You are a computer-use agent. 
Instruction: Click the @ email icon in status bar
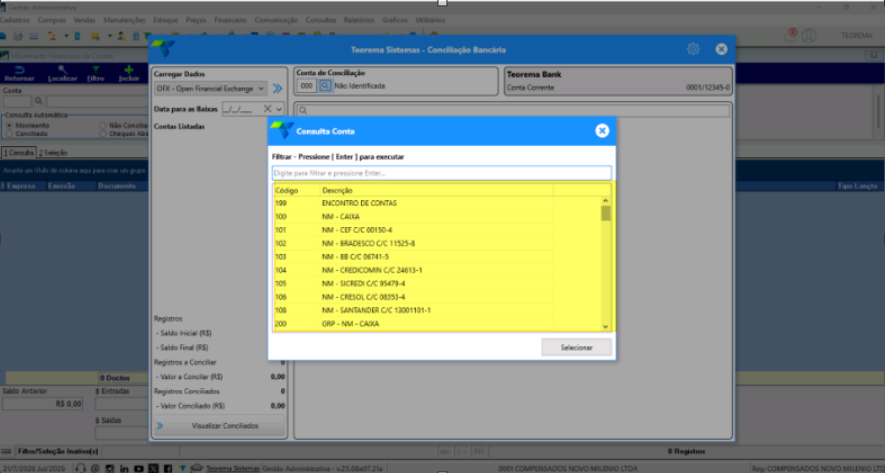(x=95, y=468)
